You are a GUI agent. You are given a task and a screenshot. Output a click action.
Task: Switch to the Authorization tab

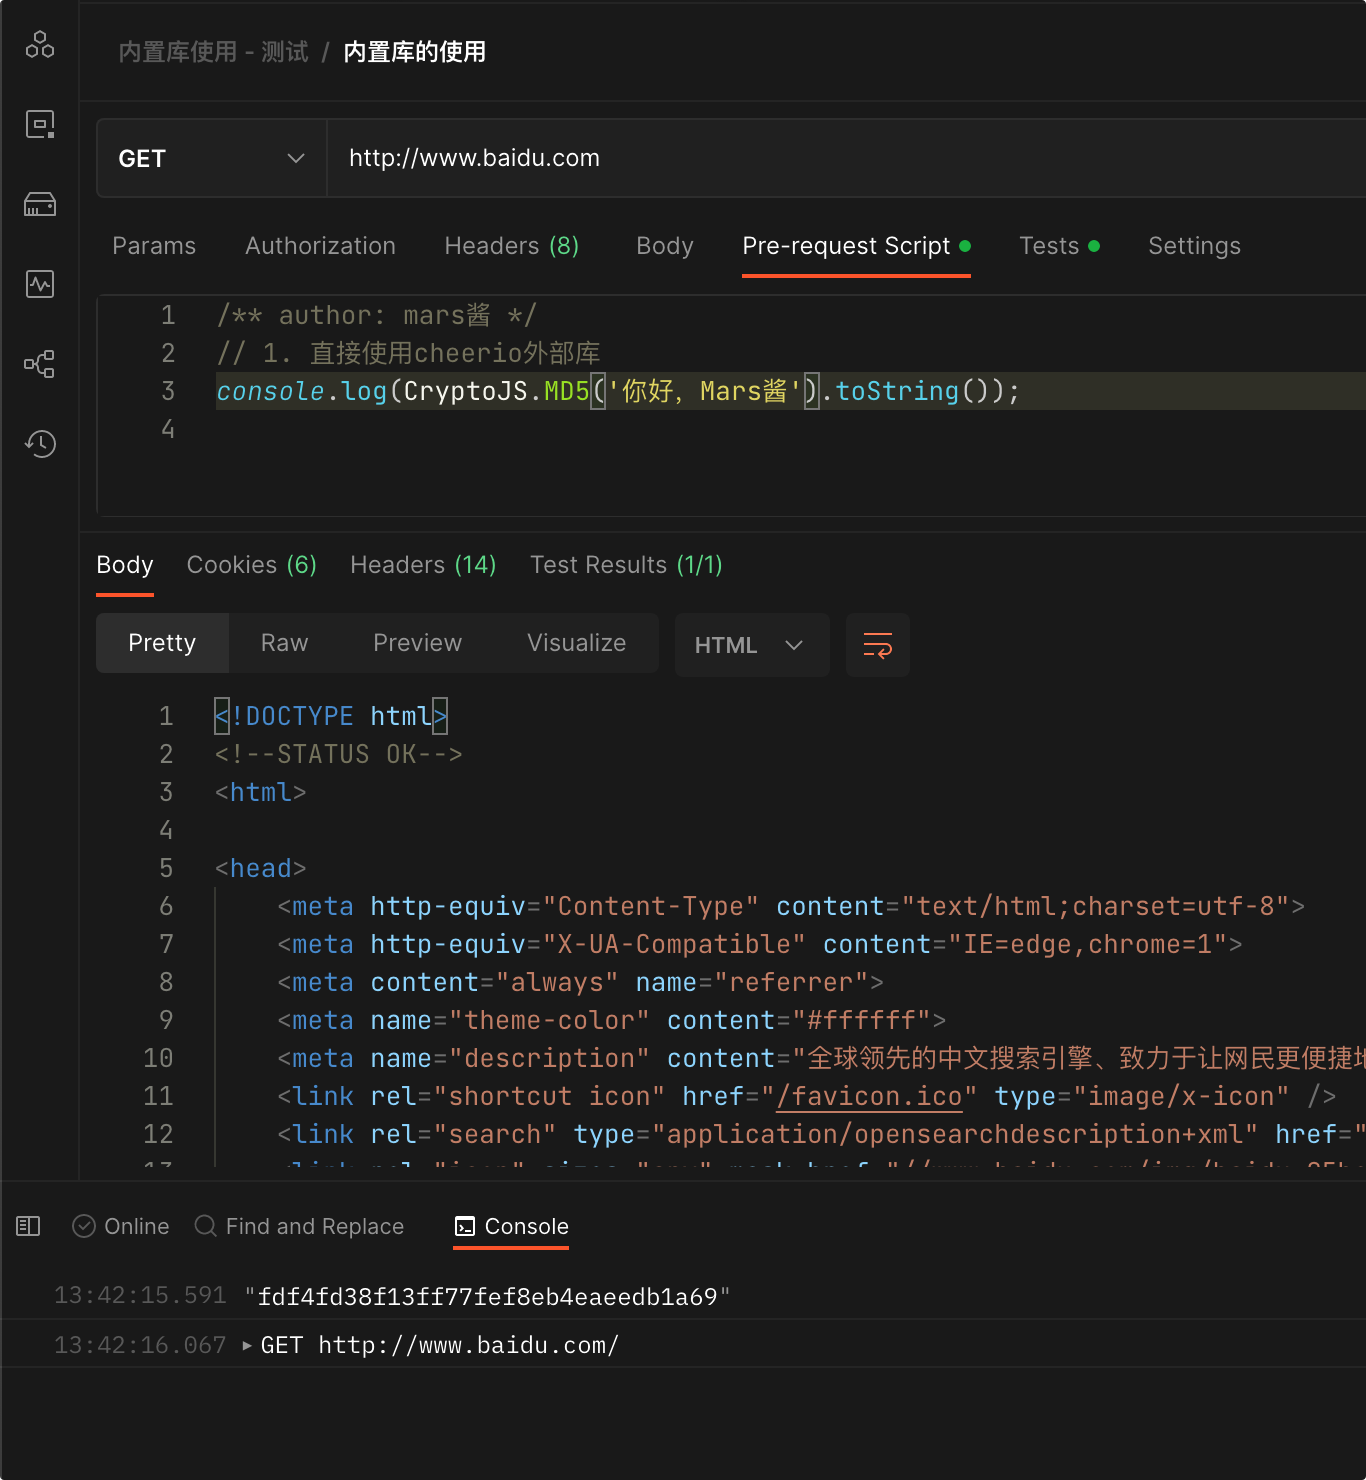pyautogui.click(x=321, y=246)
